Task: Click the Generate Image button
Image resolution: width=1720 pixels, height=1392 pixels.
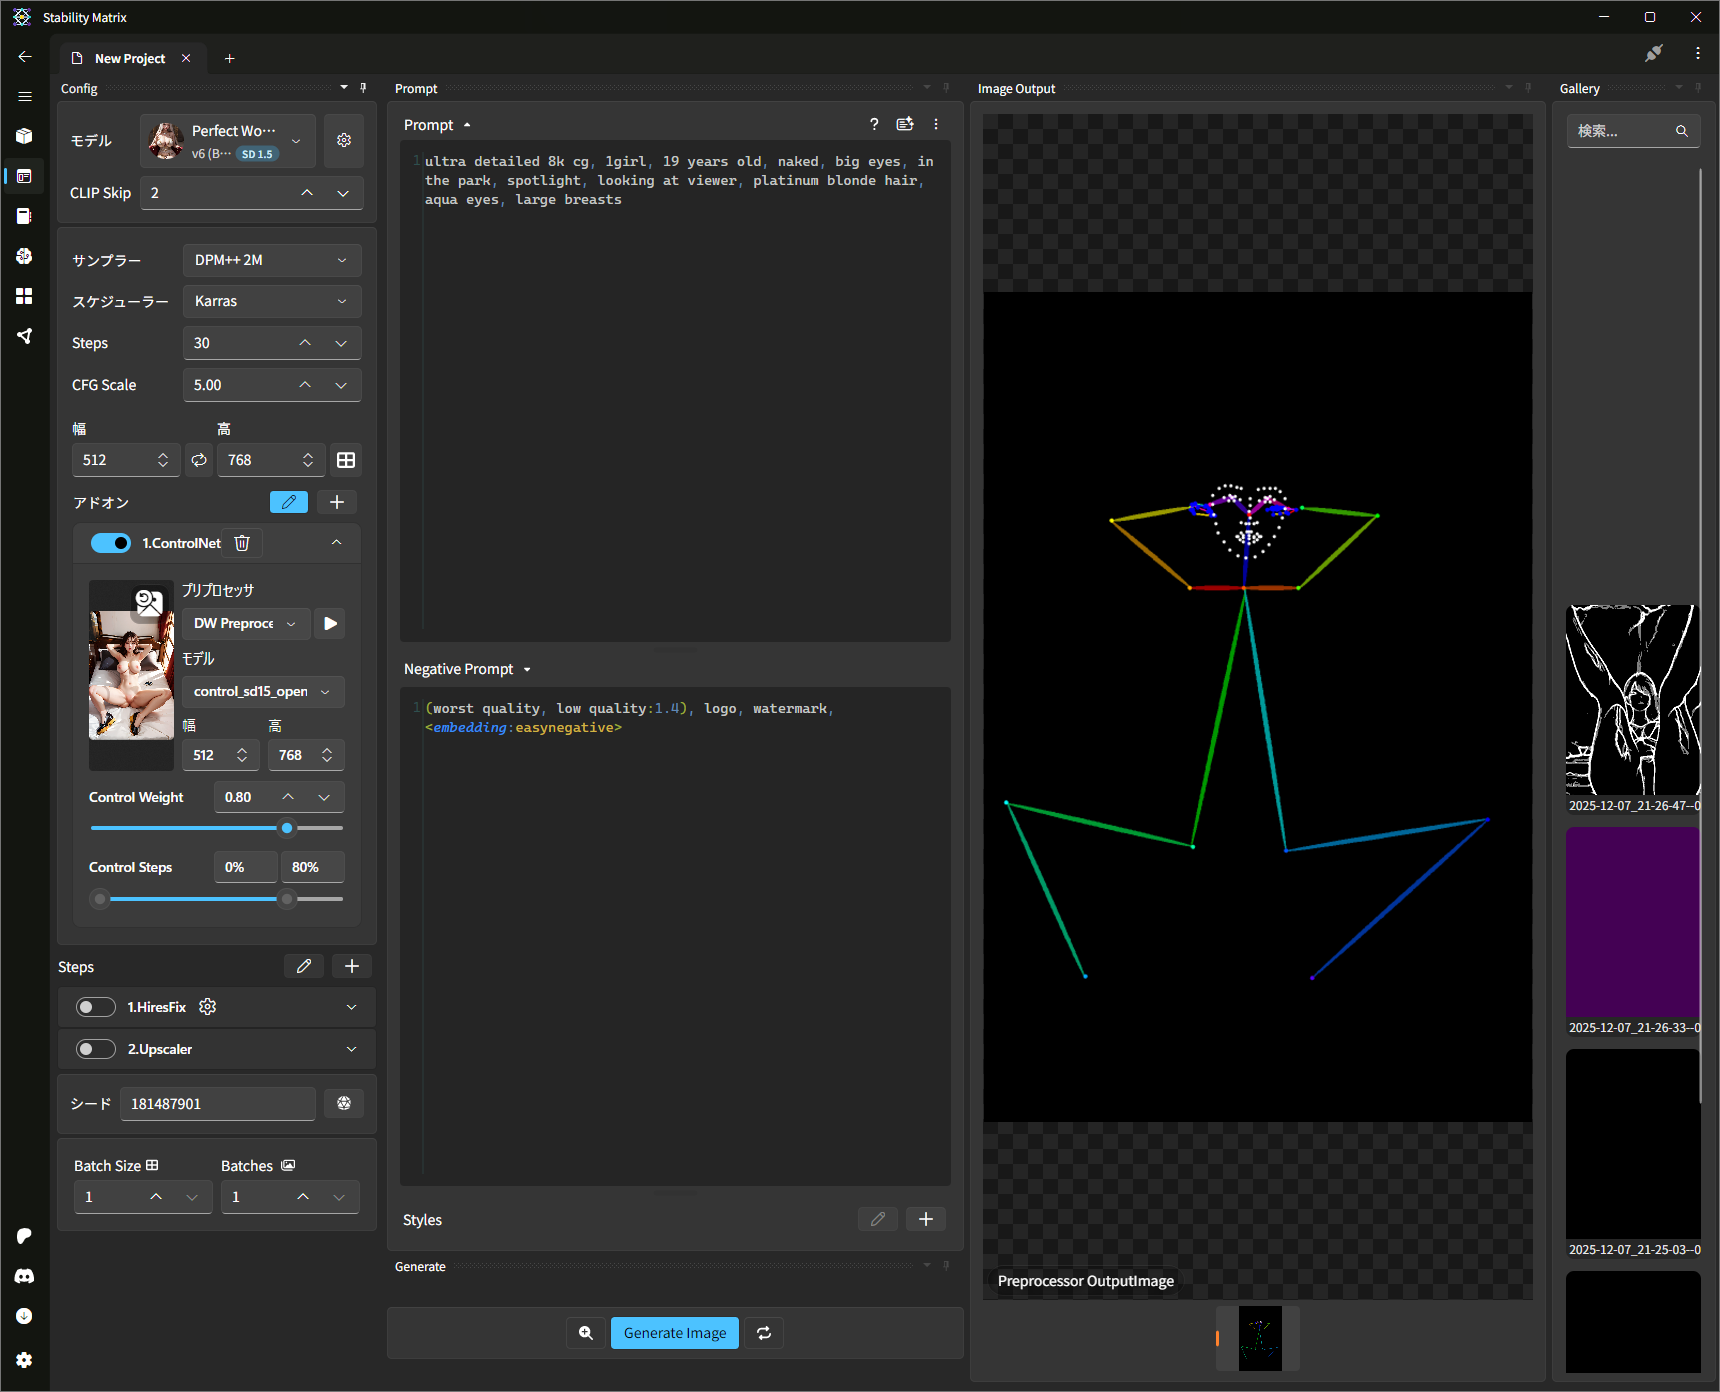Action: (x=675, y=1333)
